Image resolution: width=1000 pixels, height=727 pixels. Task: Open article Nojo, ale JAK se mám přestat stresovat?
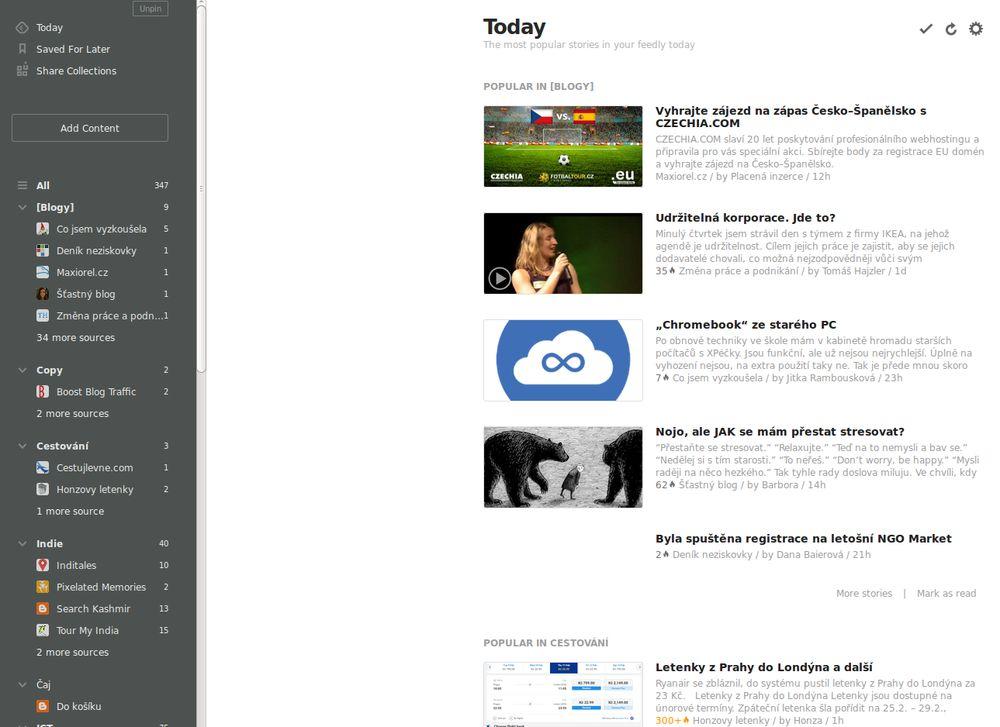coord(780,432)
